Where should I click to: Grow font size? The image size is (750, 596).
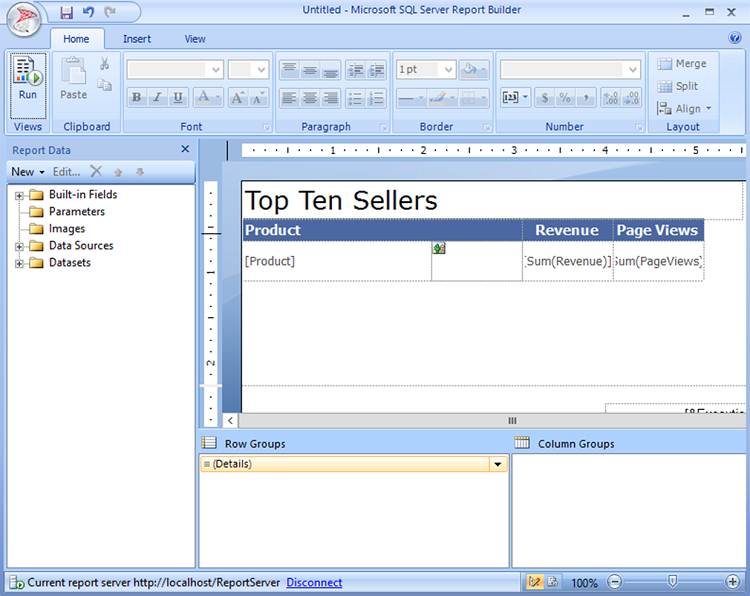(238, 98)
